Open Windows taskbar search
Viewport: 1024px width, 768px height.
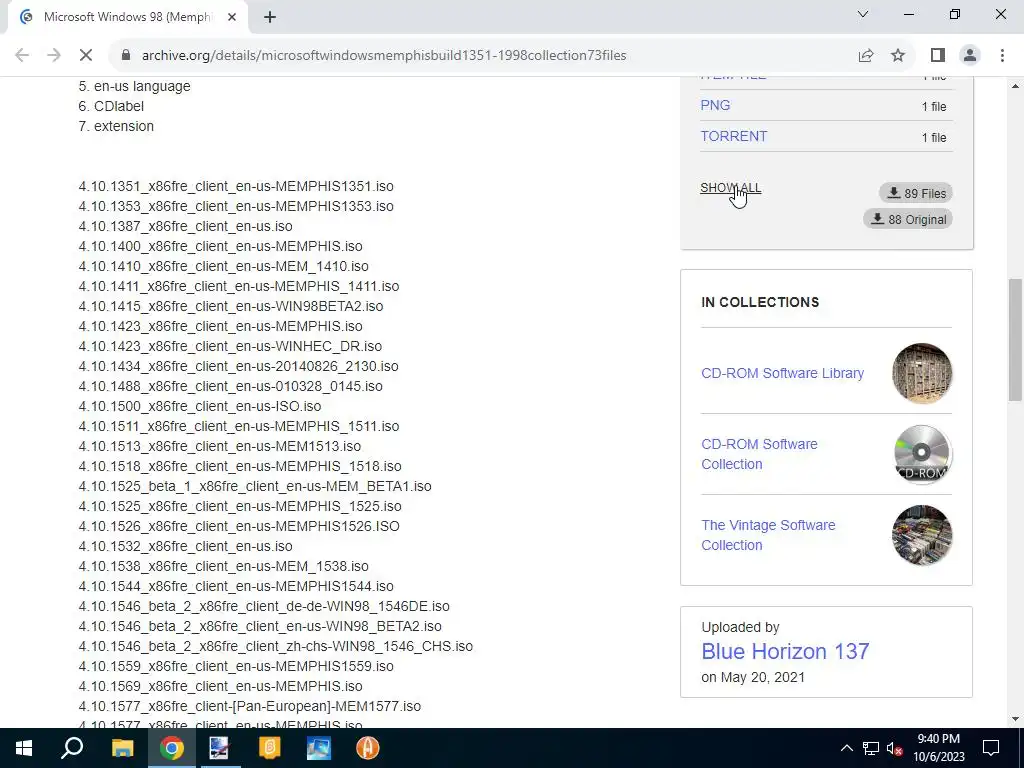coord(72,748)
